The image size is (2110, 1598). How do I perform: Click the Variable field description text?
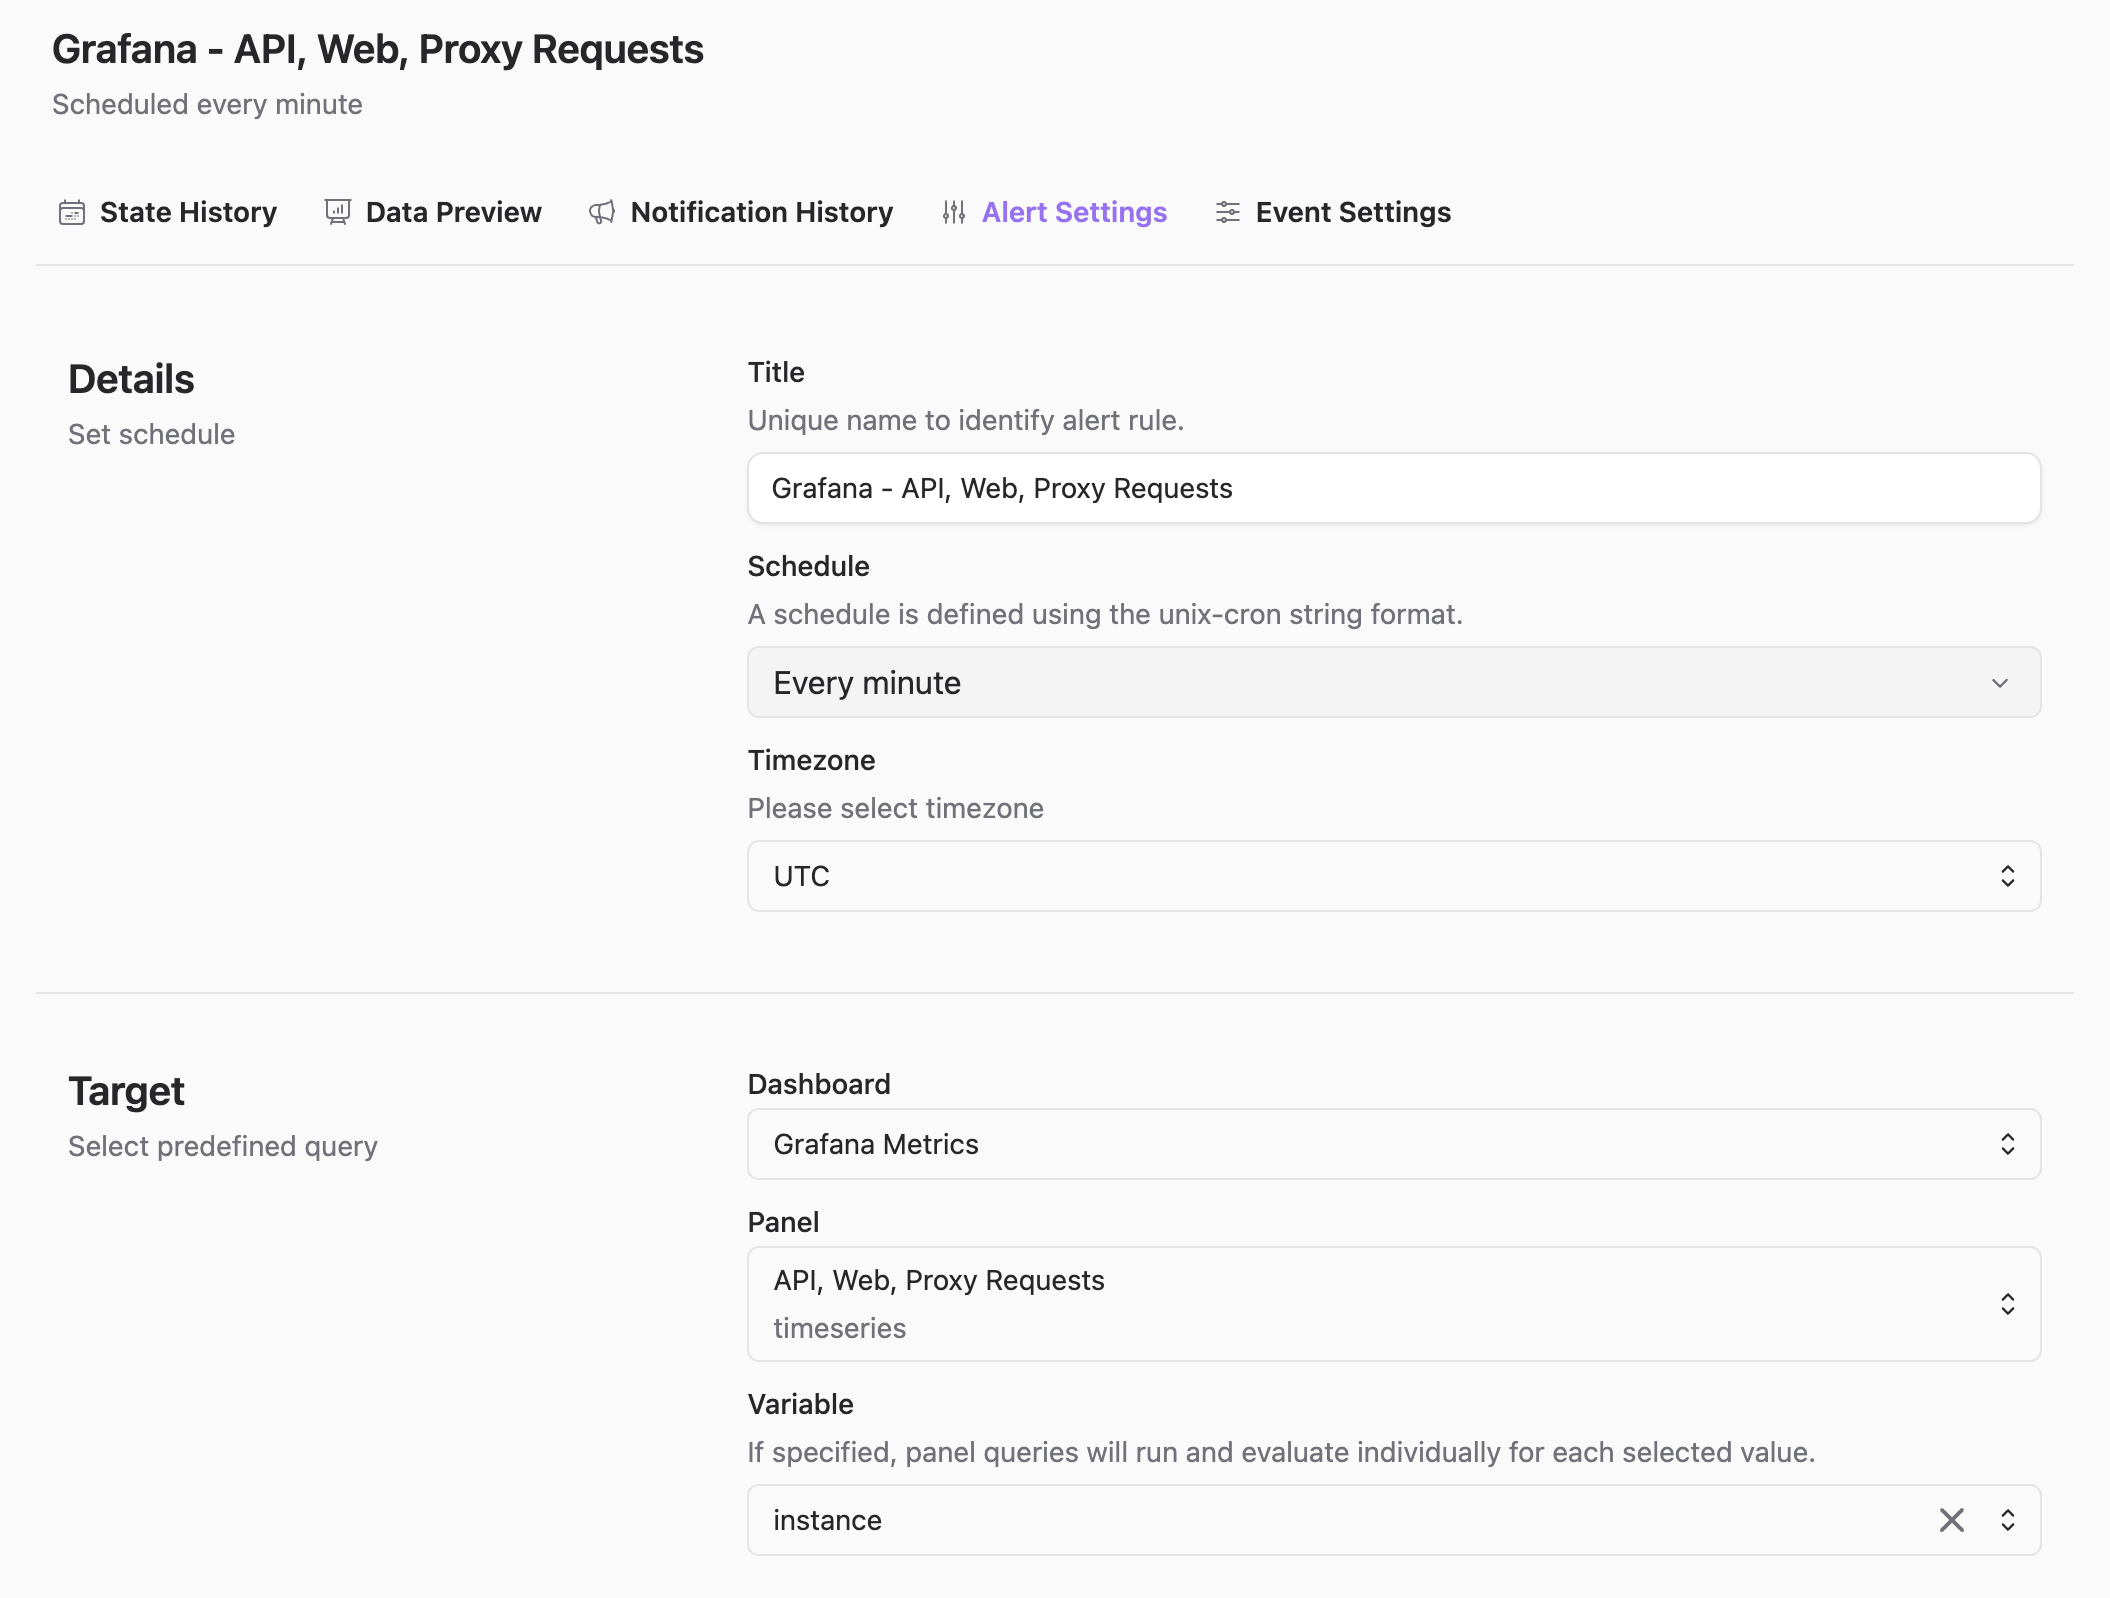1281,1452
